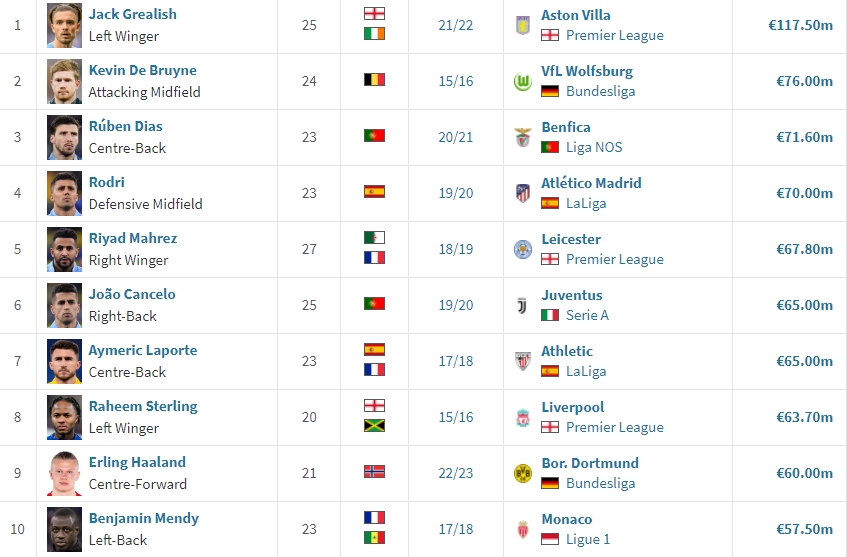
Task: Open the €117.50m transfer fee link
Action: 801,25
